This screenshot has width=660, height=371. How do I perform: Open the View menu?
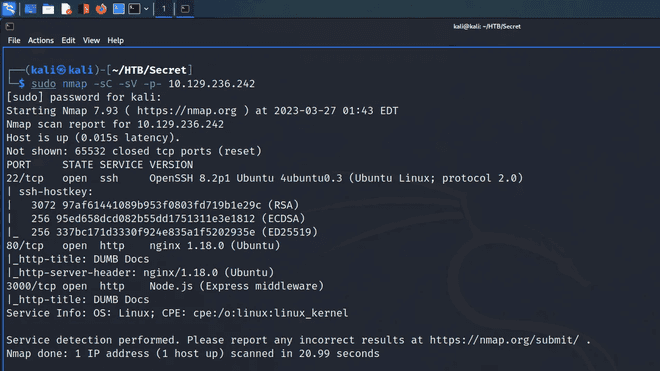point(91,40)
